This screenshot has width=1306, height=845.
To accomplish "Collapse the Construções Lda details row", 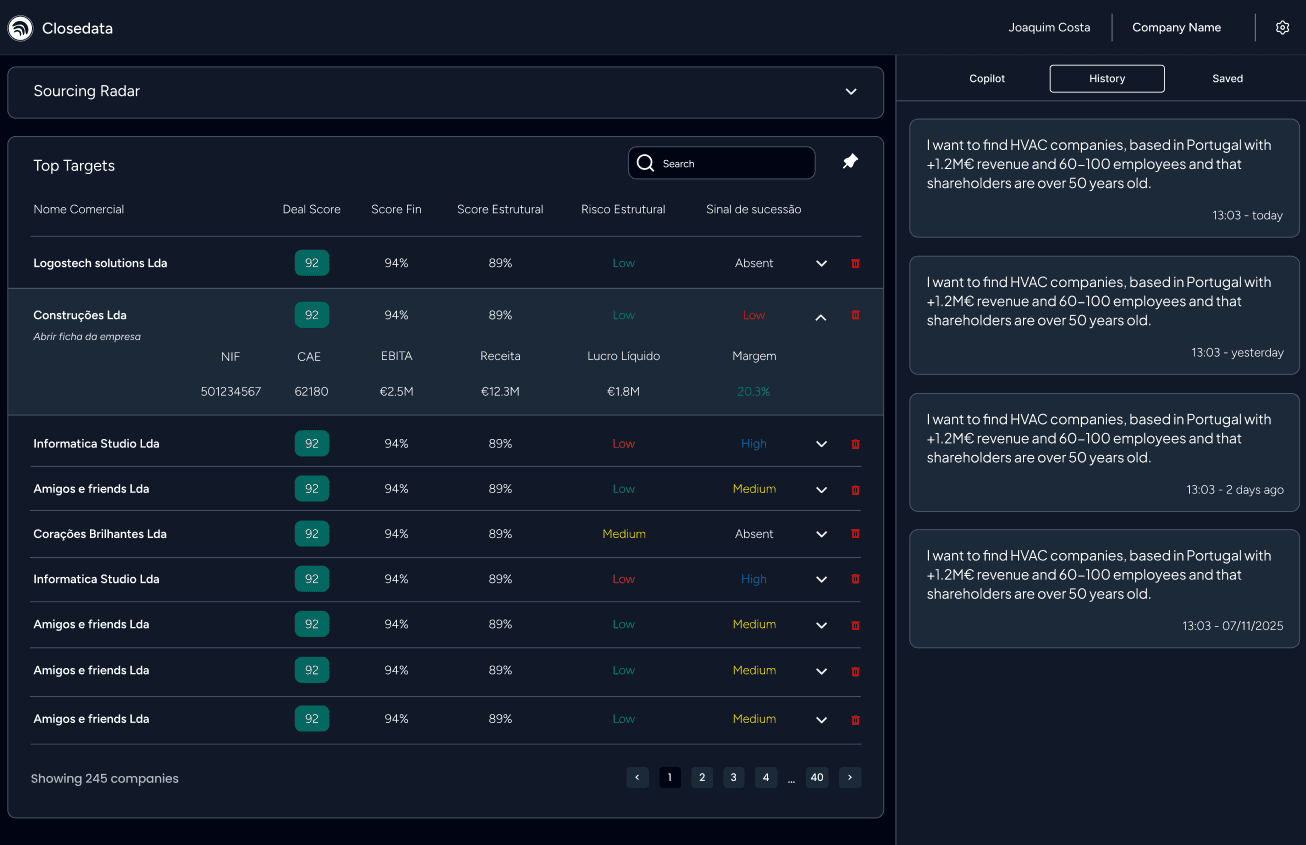I will 821,317.
